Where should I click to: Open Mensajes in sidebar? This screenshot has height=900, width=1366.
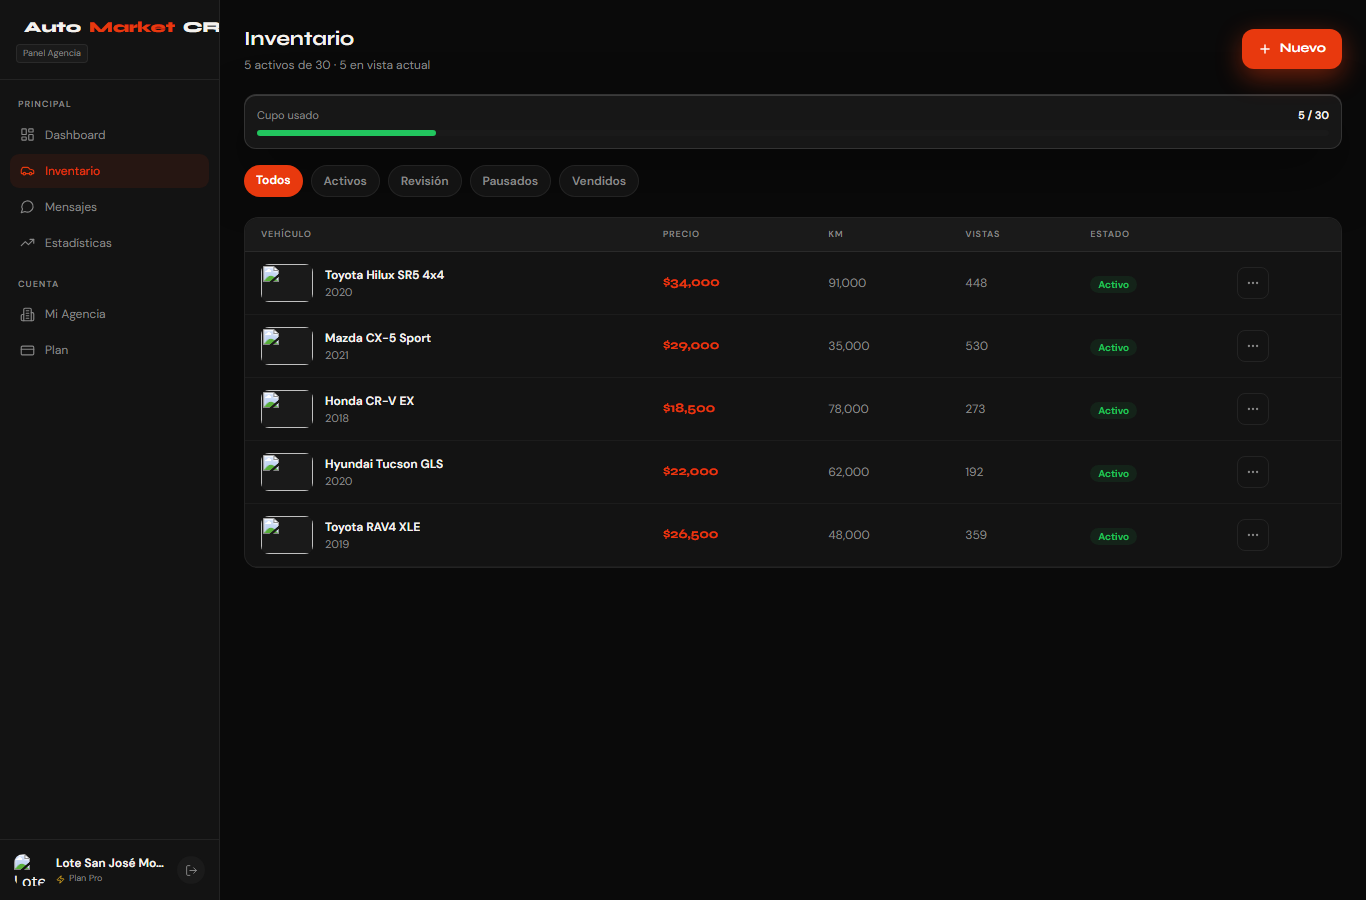click(x=110, y=207)
